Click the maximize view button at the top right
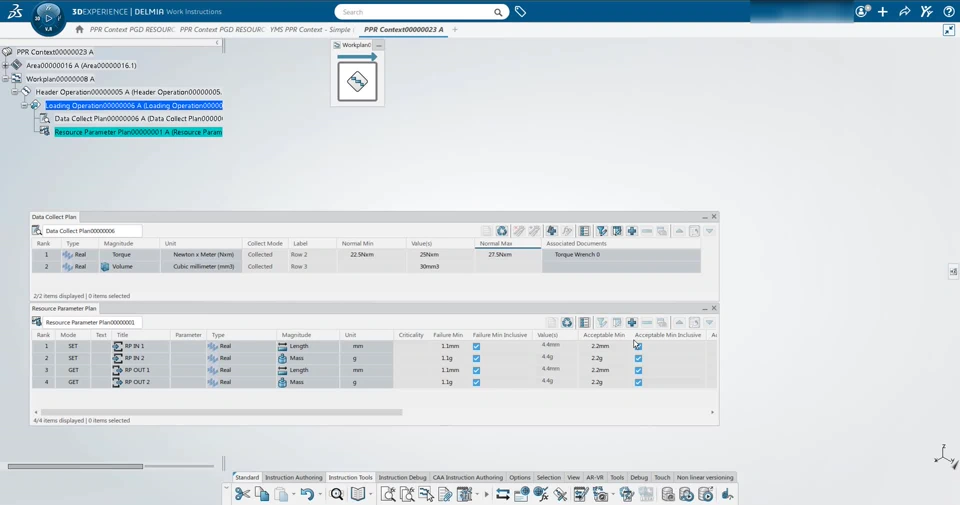The width and height of the screenshot is (960, 505). (948, 29)
